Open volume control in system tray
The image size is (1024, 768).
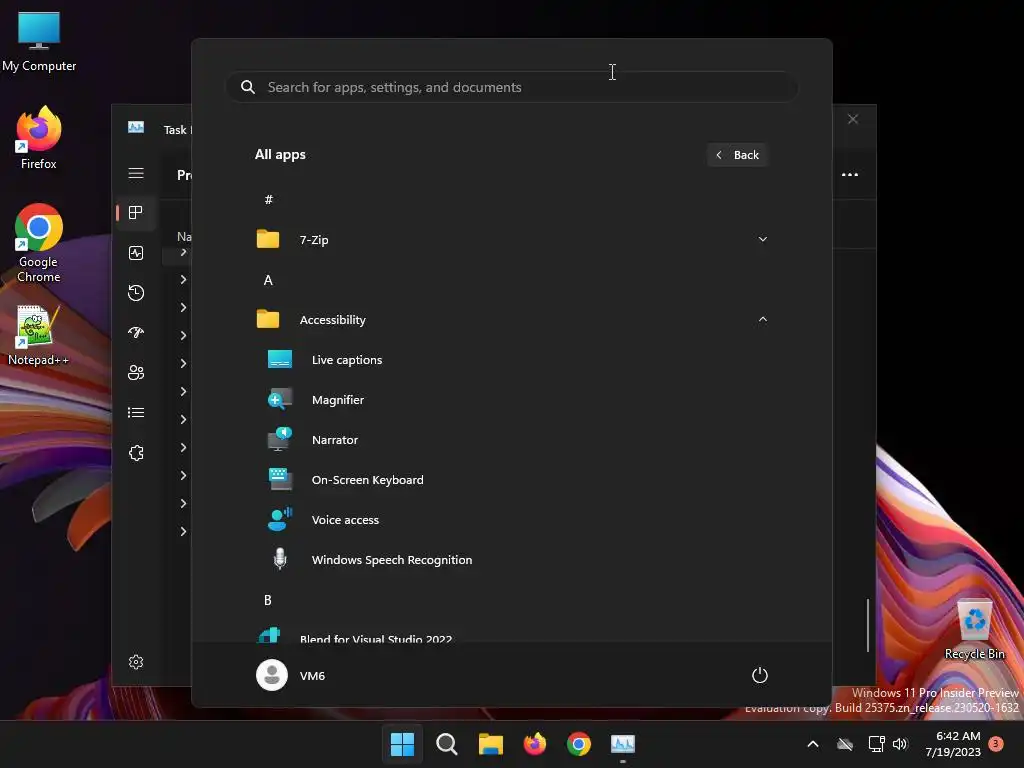pyautogui.click(x=901, y=744)
